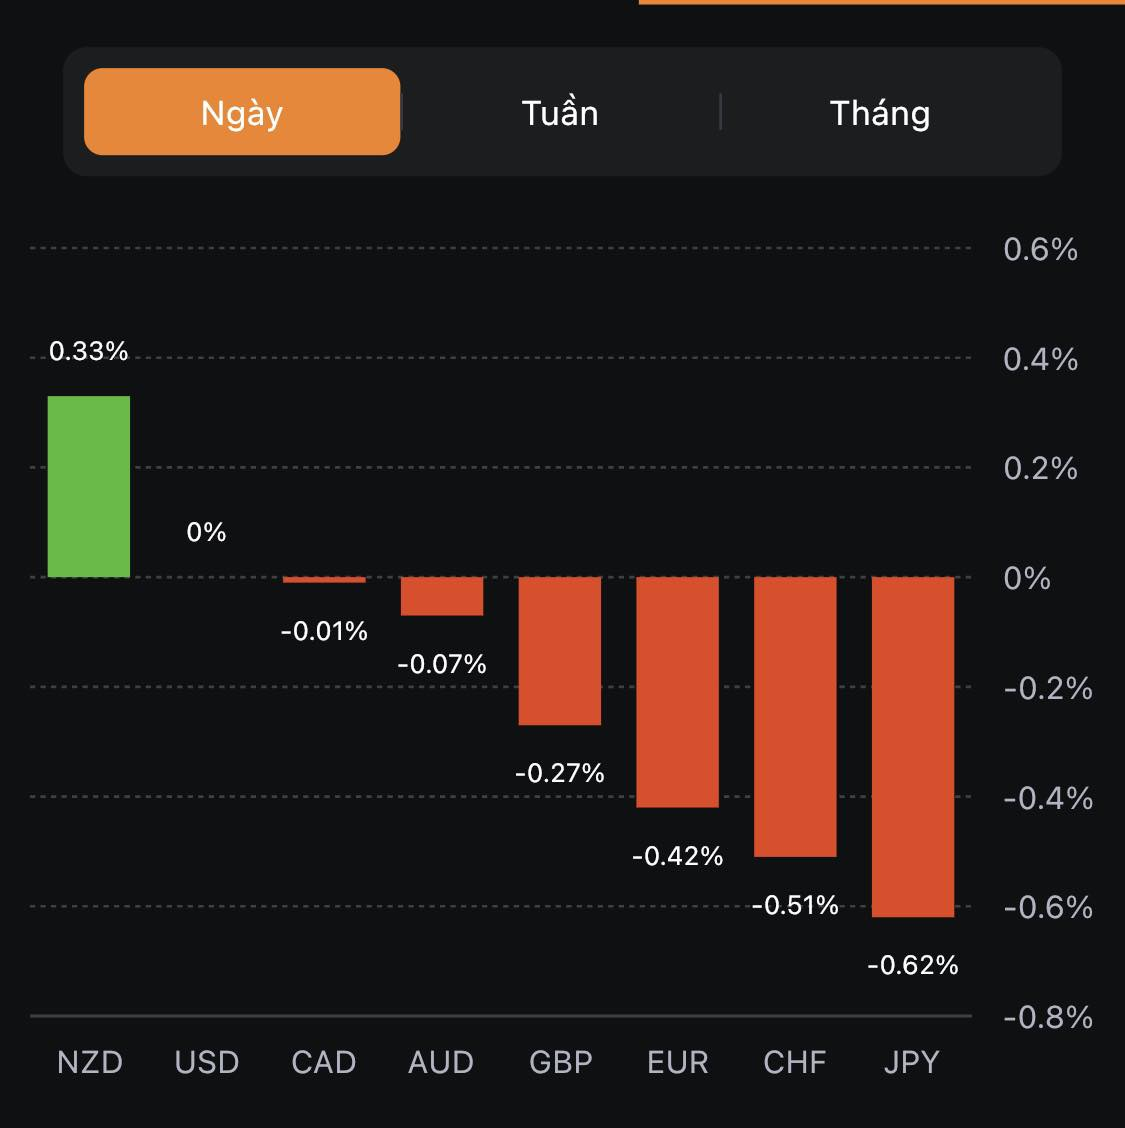Select the small red AUD bar
The image size is (1125, 1128).
[x=442, y=596]
